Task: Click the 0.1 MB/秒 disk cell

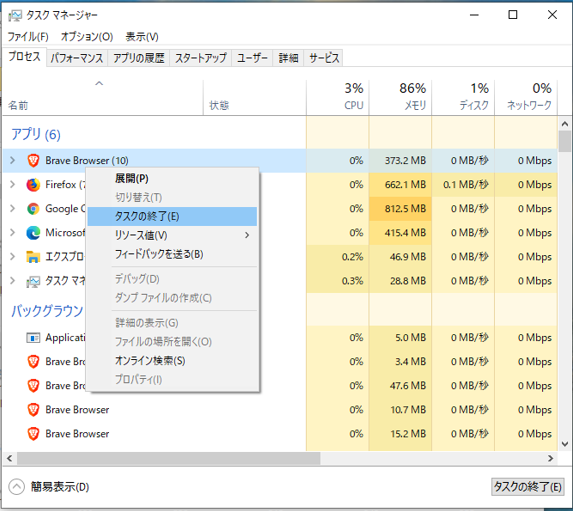Action: pyautogui.click(x=463, y=185)
